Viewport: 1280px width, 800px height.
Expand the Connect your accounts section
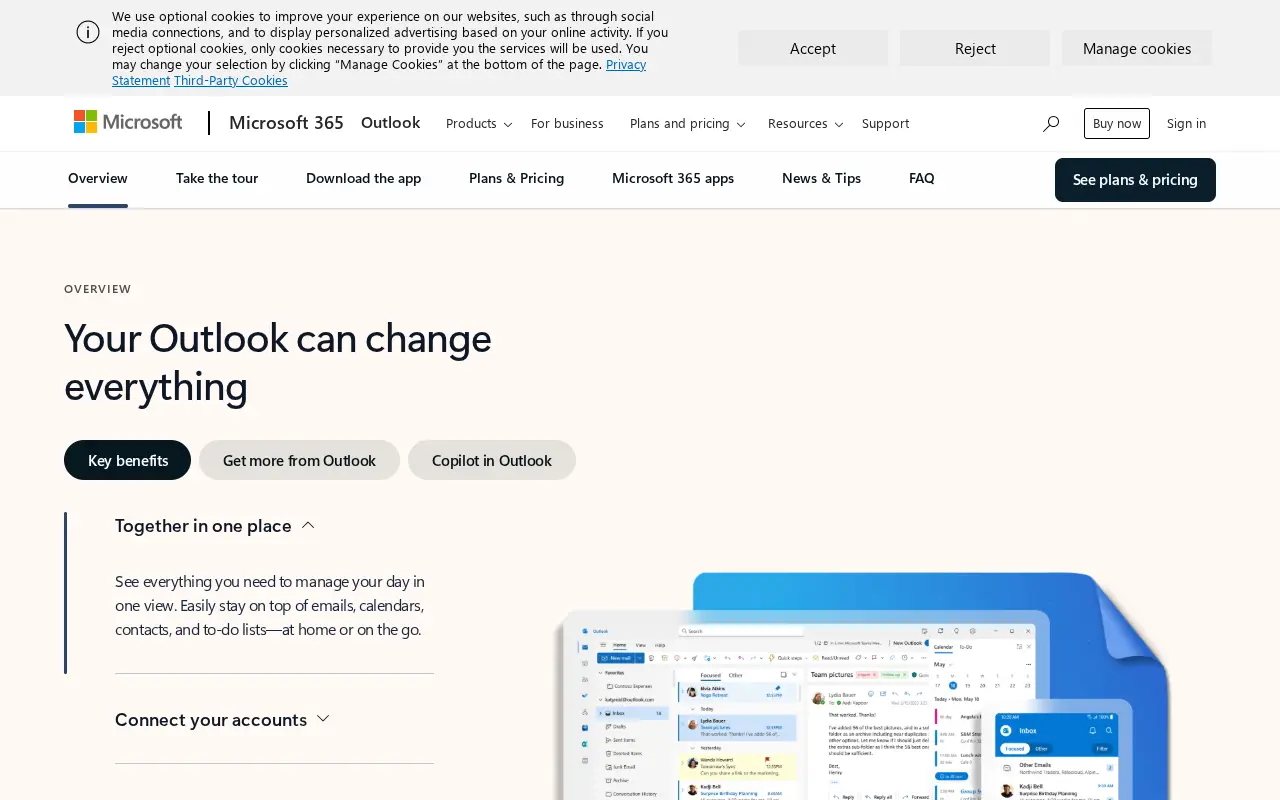222,719
